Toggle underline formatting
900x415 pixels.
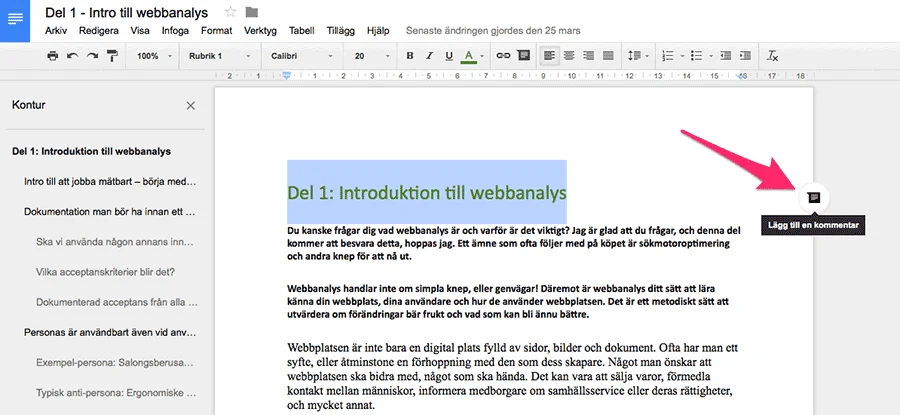[x=449, y=56]
